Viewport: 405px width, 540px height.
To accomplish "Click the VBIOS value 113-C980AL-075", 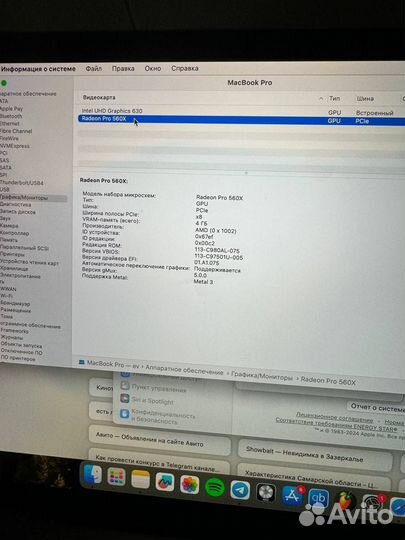I will coord(217,250).
